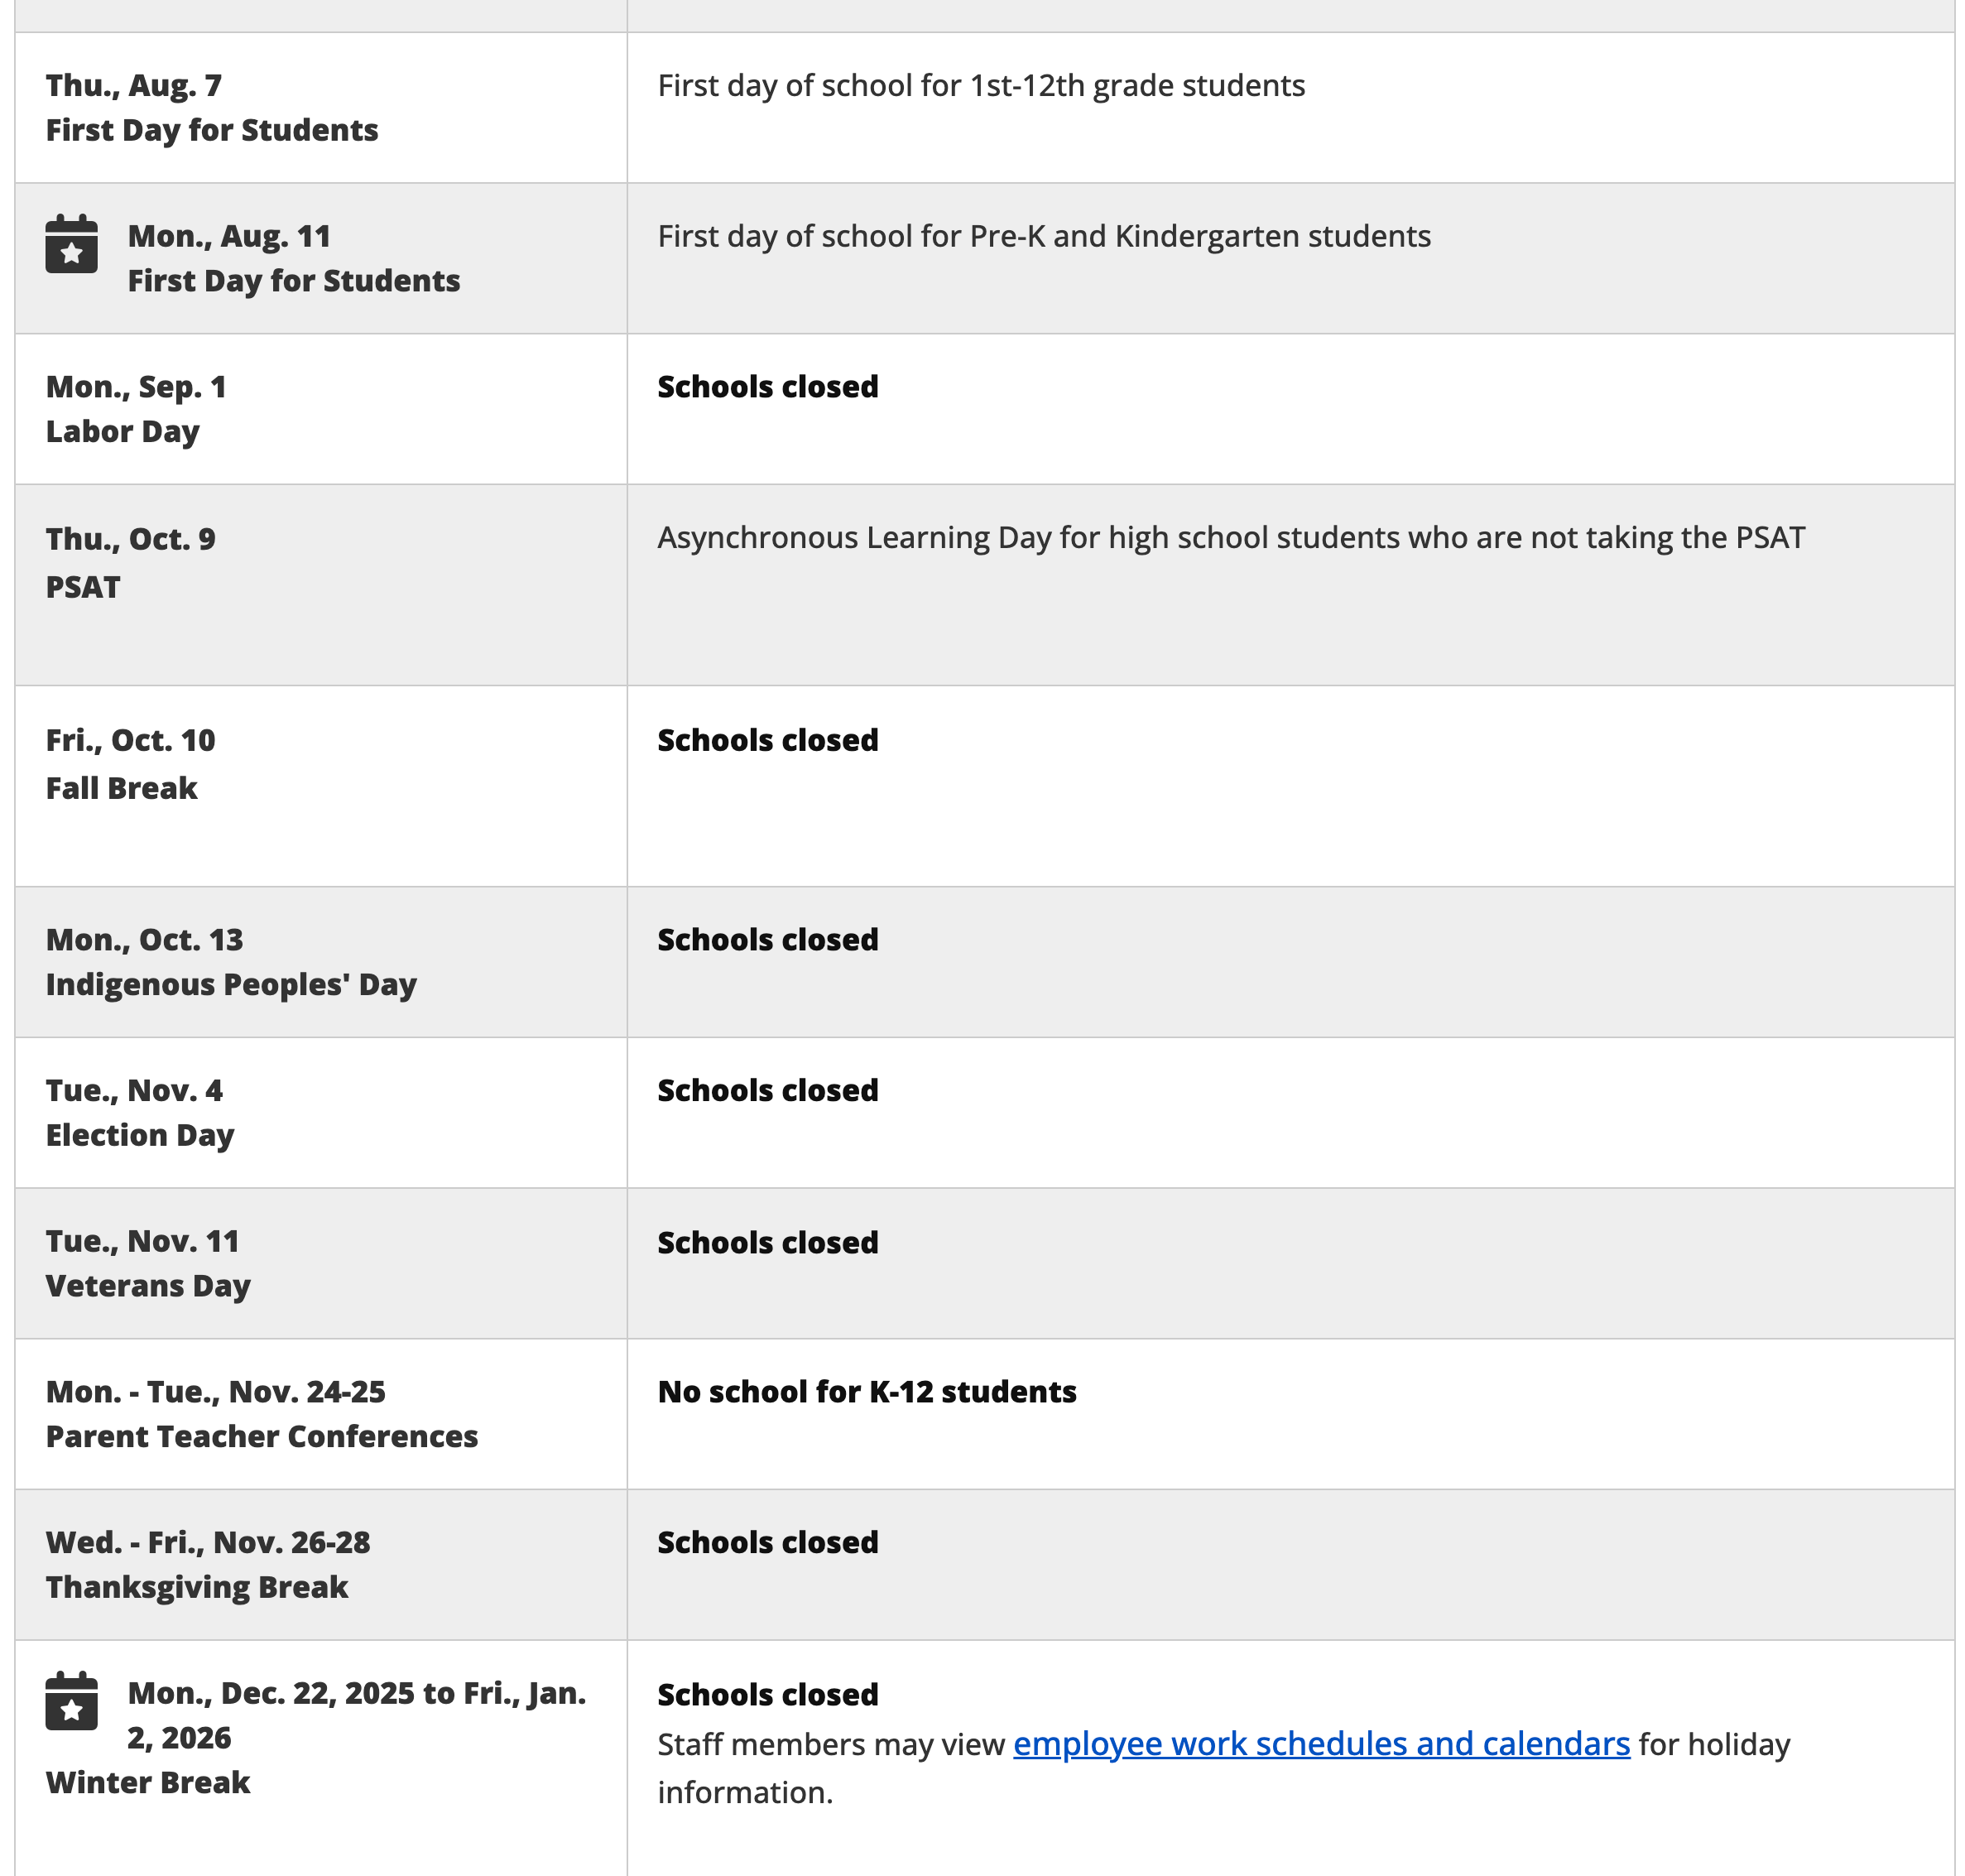This screenshot has height=1876, width=1965.
Task: Click the Indigenous Peoples' Day label
Action: tap(231, 985)
